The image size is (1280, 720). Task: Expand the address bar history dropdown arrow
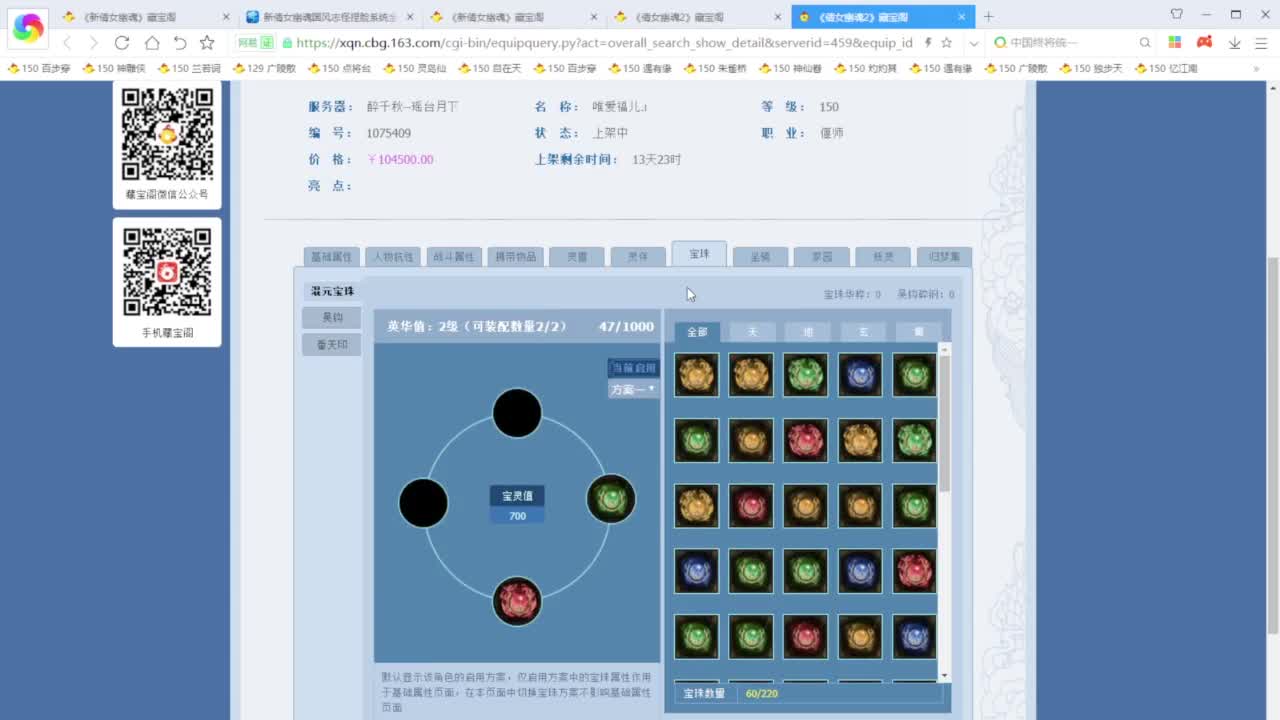coord(973,43)
